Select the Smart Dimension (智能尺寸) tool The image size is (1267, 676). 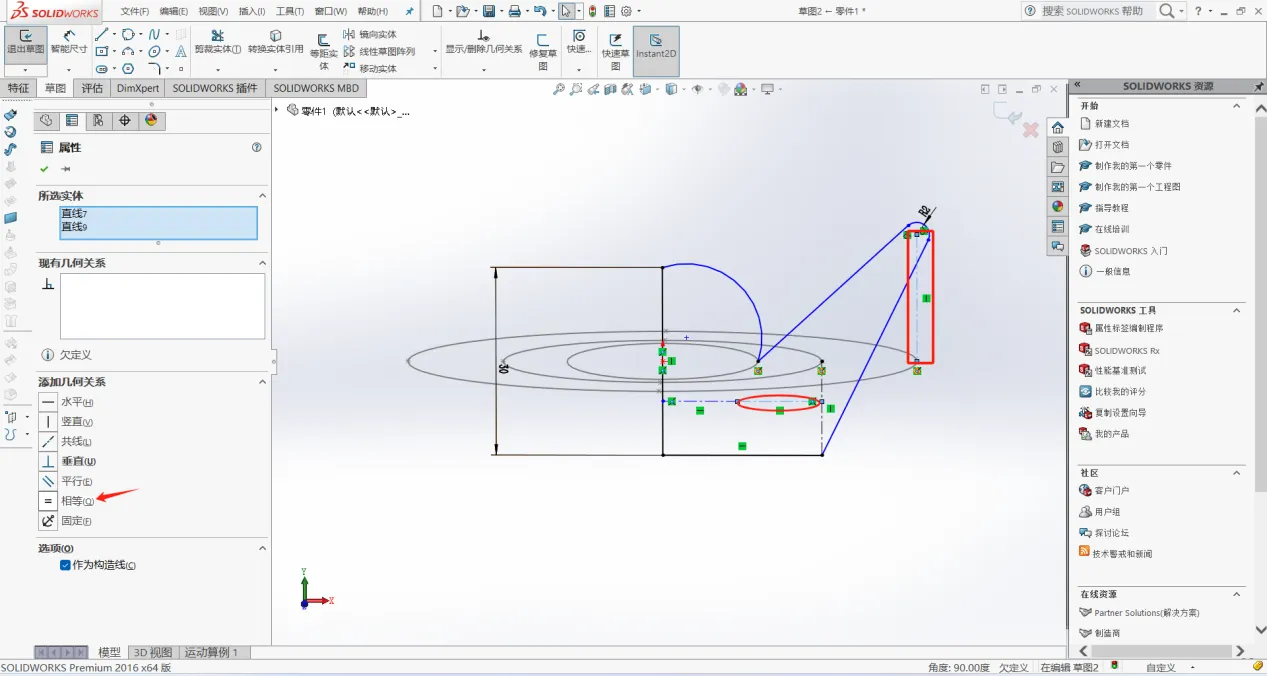click(x=69, y=42)
